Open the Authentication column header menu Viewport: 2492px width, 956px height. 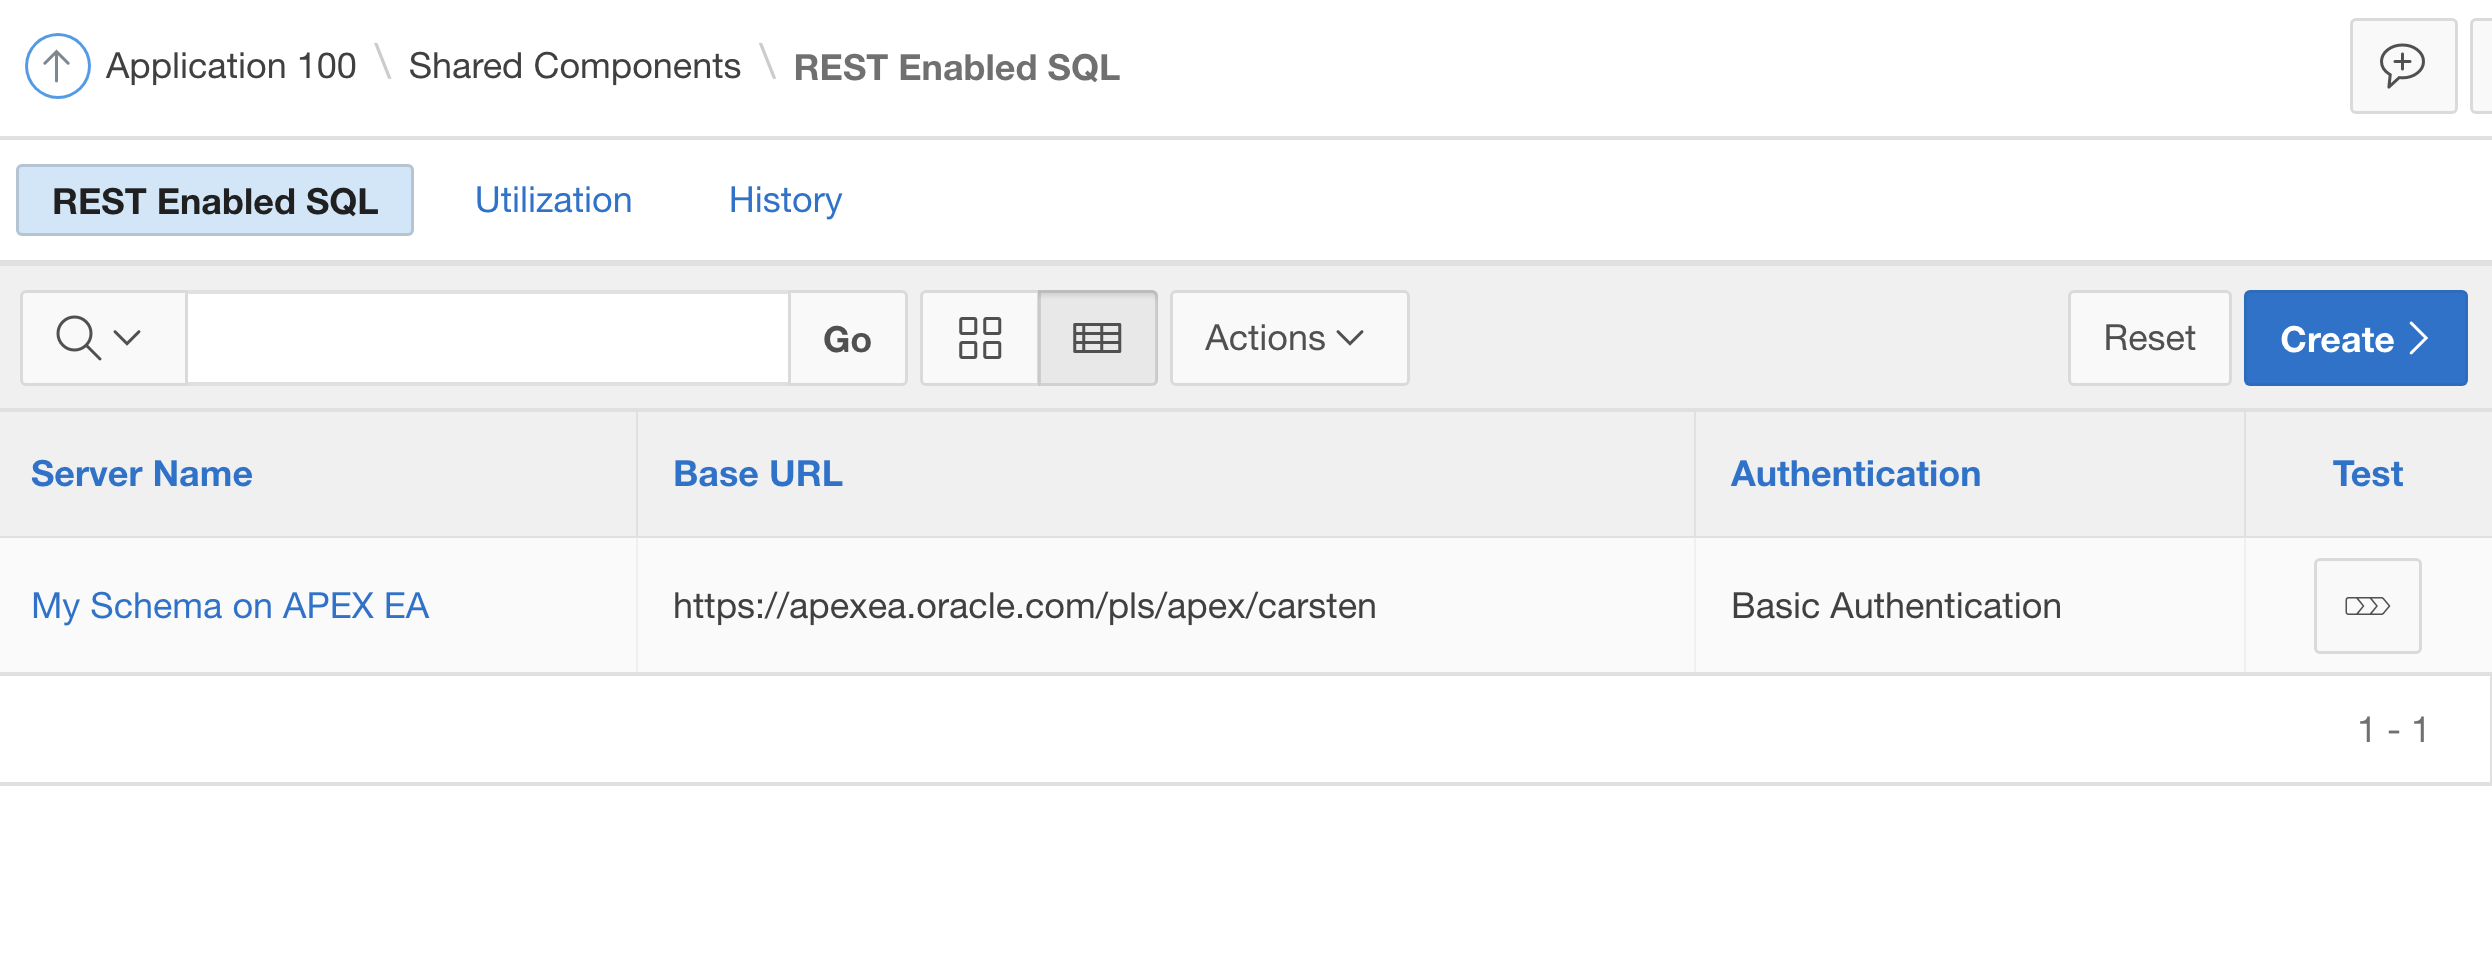coord(1855,474)
